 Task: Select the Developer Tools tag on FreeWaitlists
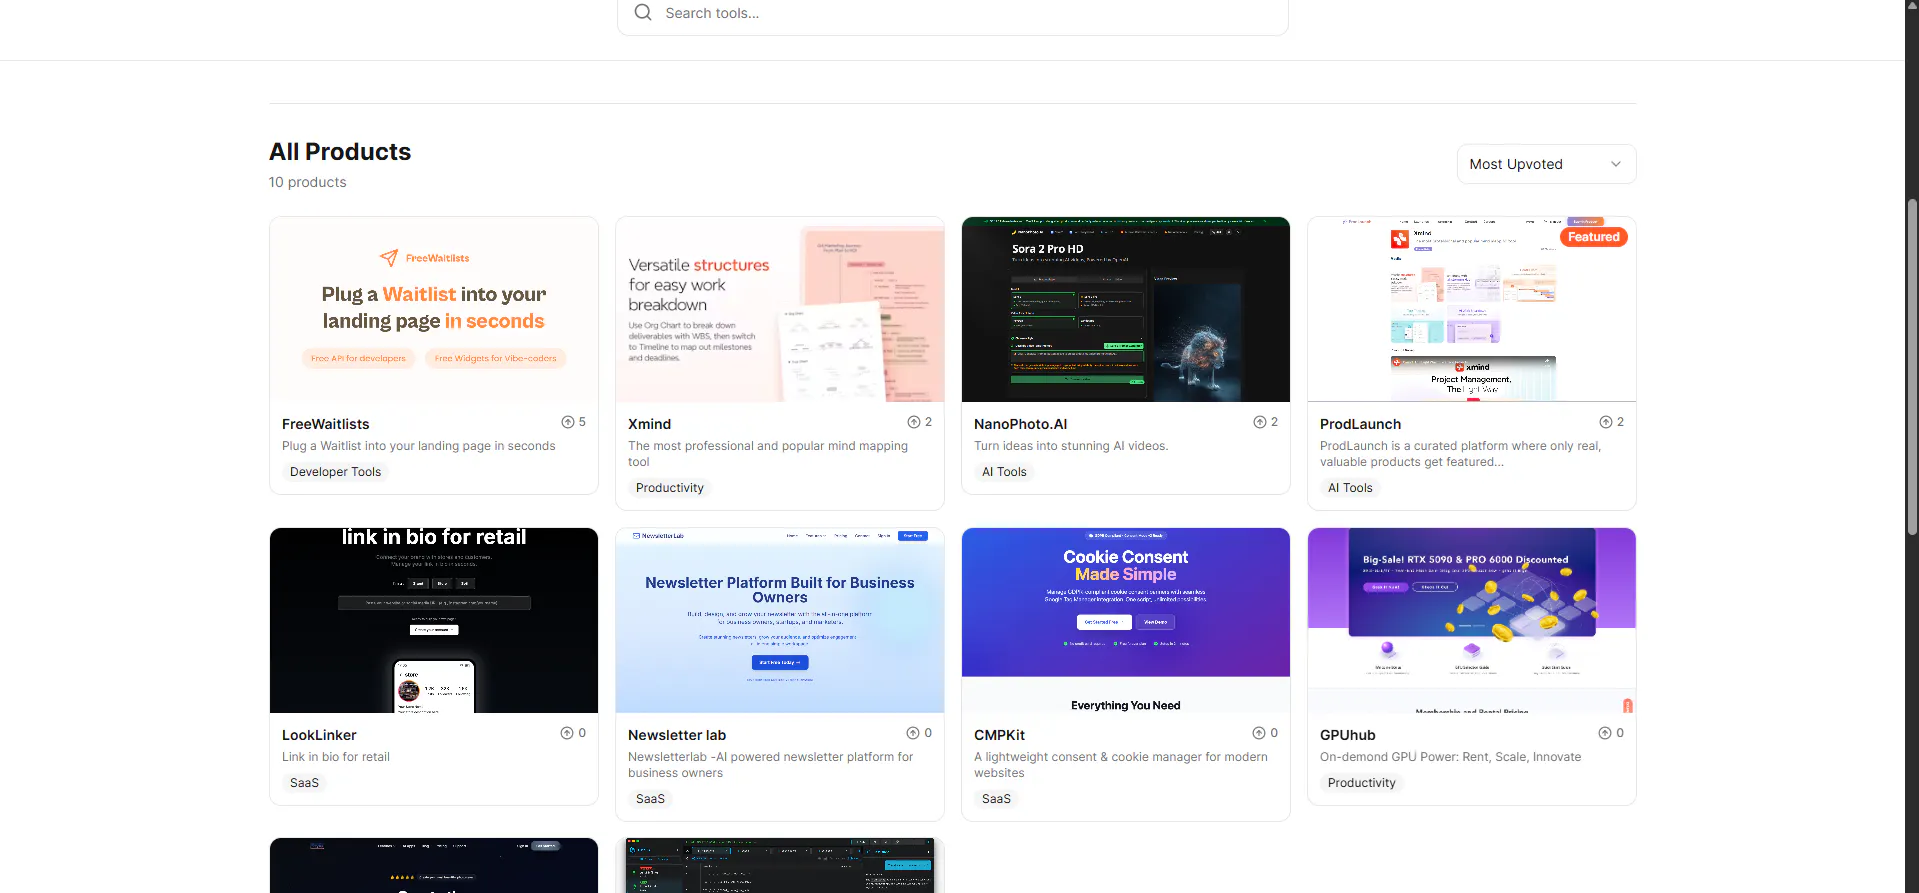[336, 472]
